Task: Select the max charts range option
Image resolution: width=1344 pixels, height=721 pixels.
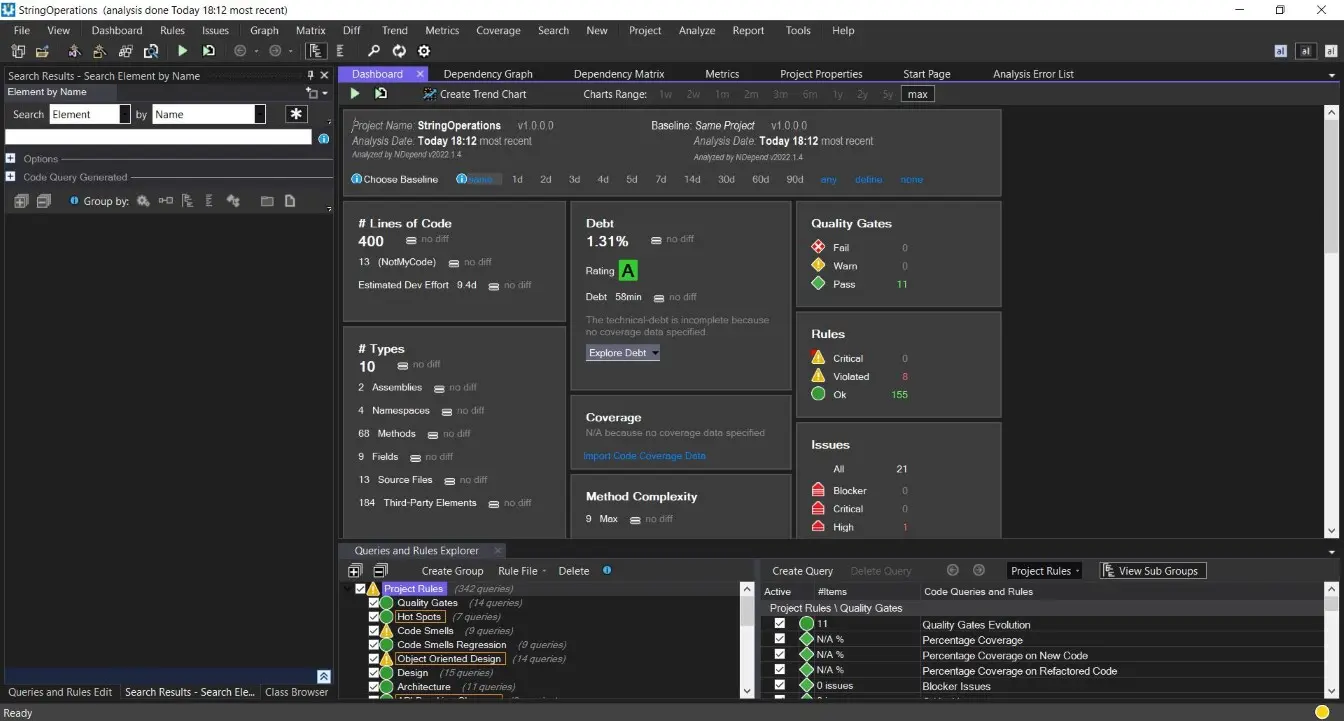Action: pyautogui.click(x=917, y=94)
